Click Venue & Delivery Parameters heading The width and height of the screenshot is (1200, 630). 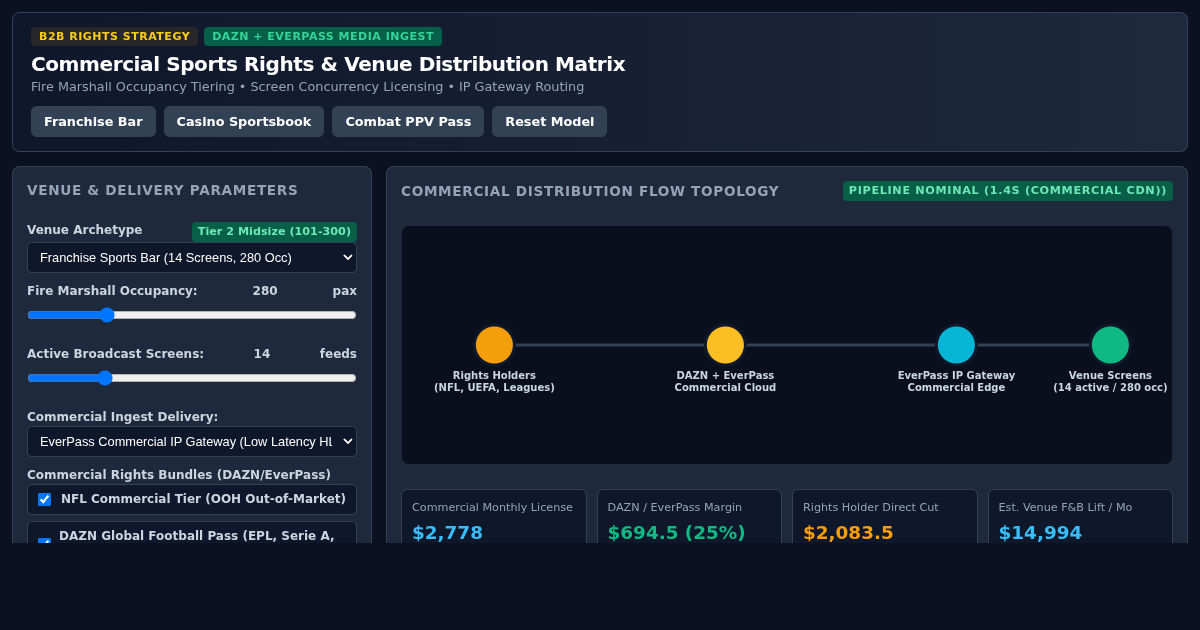tap(162, 190)
